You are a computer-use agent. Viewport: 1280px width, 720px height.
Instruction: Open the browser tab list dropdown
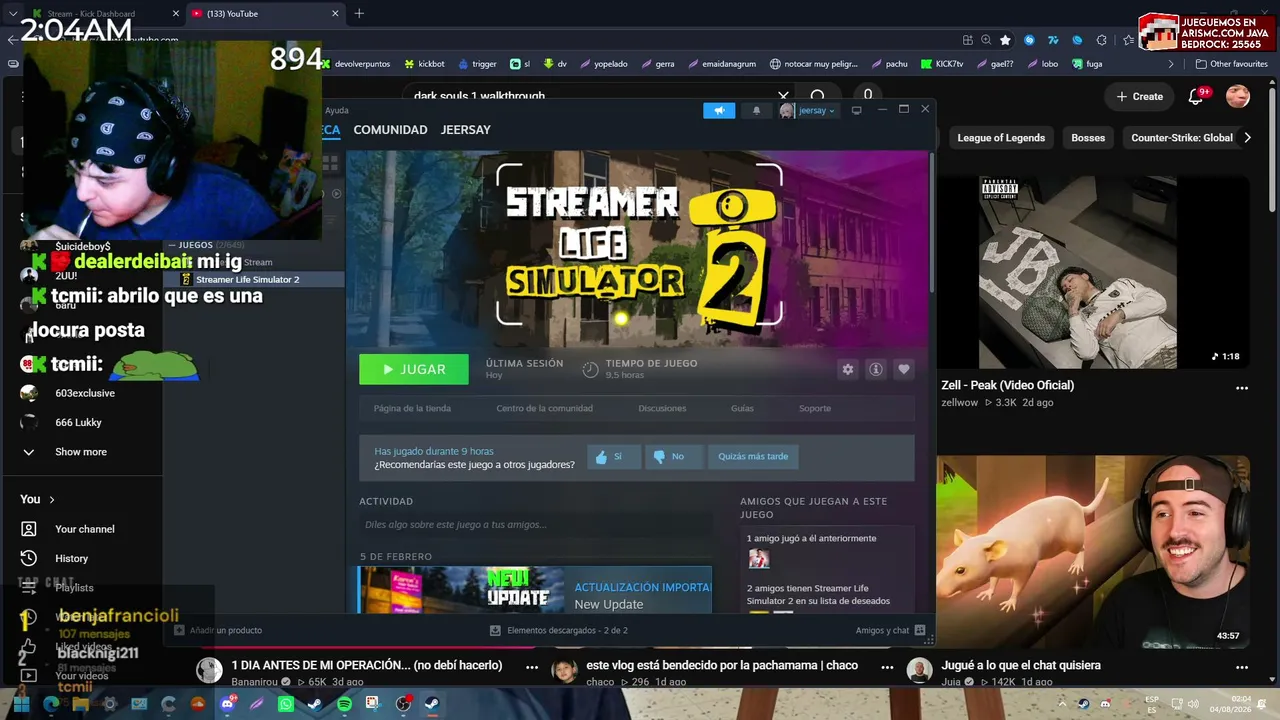tap(13, 14)
